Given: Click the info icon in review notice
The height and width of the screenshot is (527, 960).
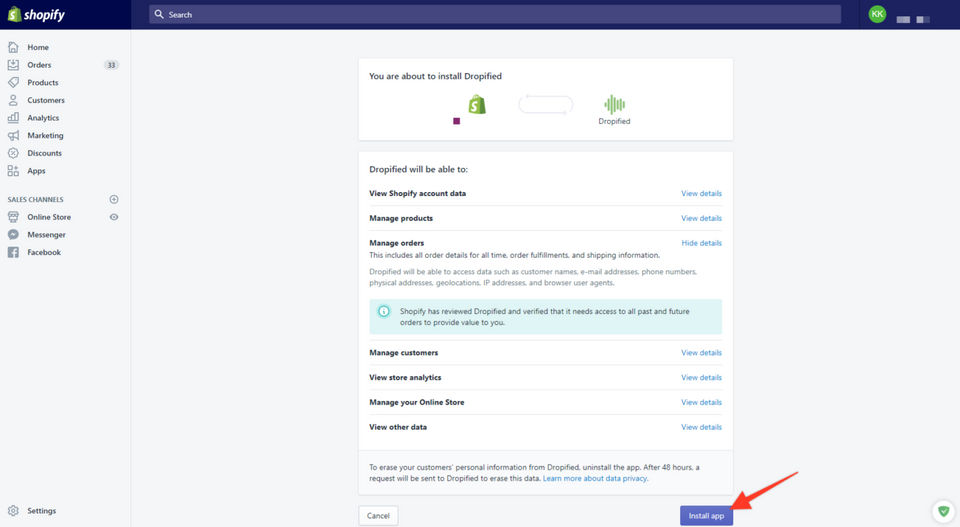Looking at the screenshot, I should tap(384, 311).
